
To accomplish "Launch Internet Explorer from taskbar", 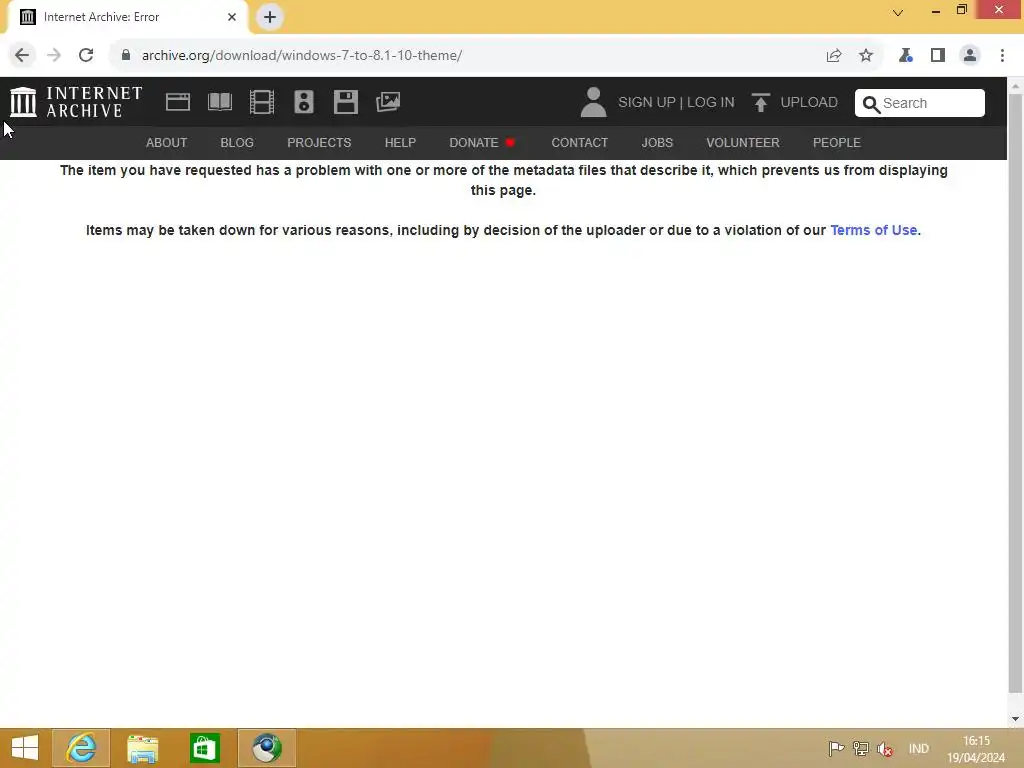I will (81, 748).
